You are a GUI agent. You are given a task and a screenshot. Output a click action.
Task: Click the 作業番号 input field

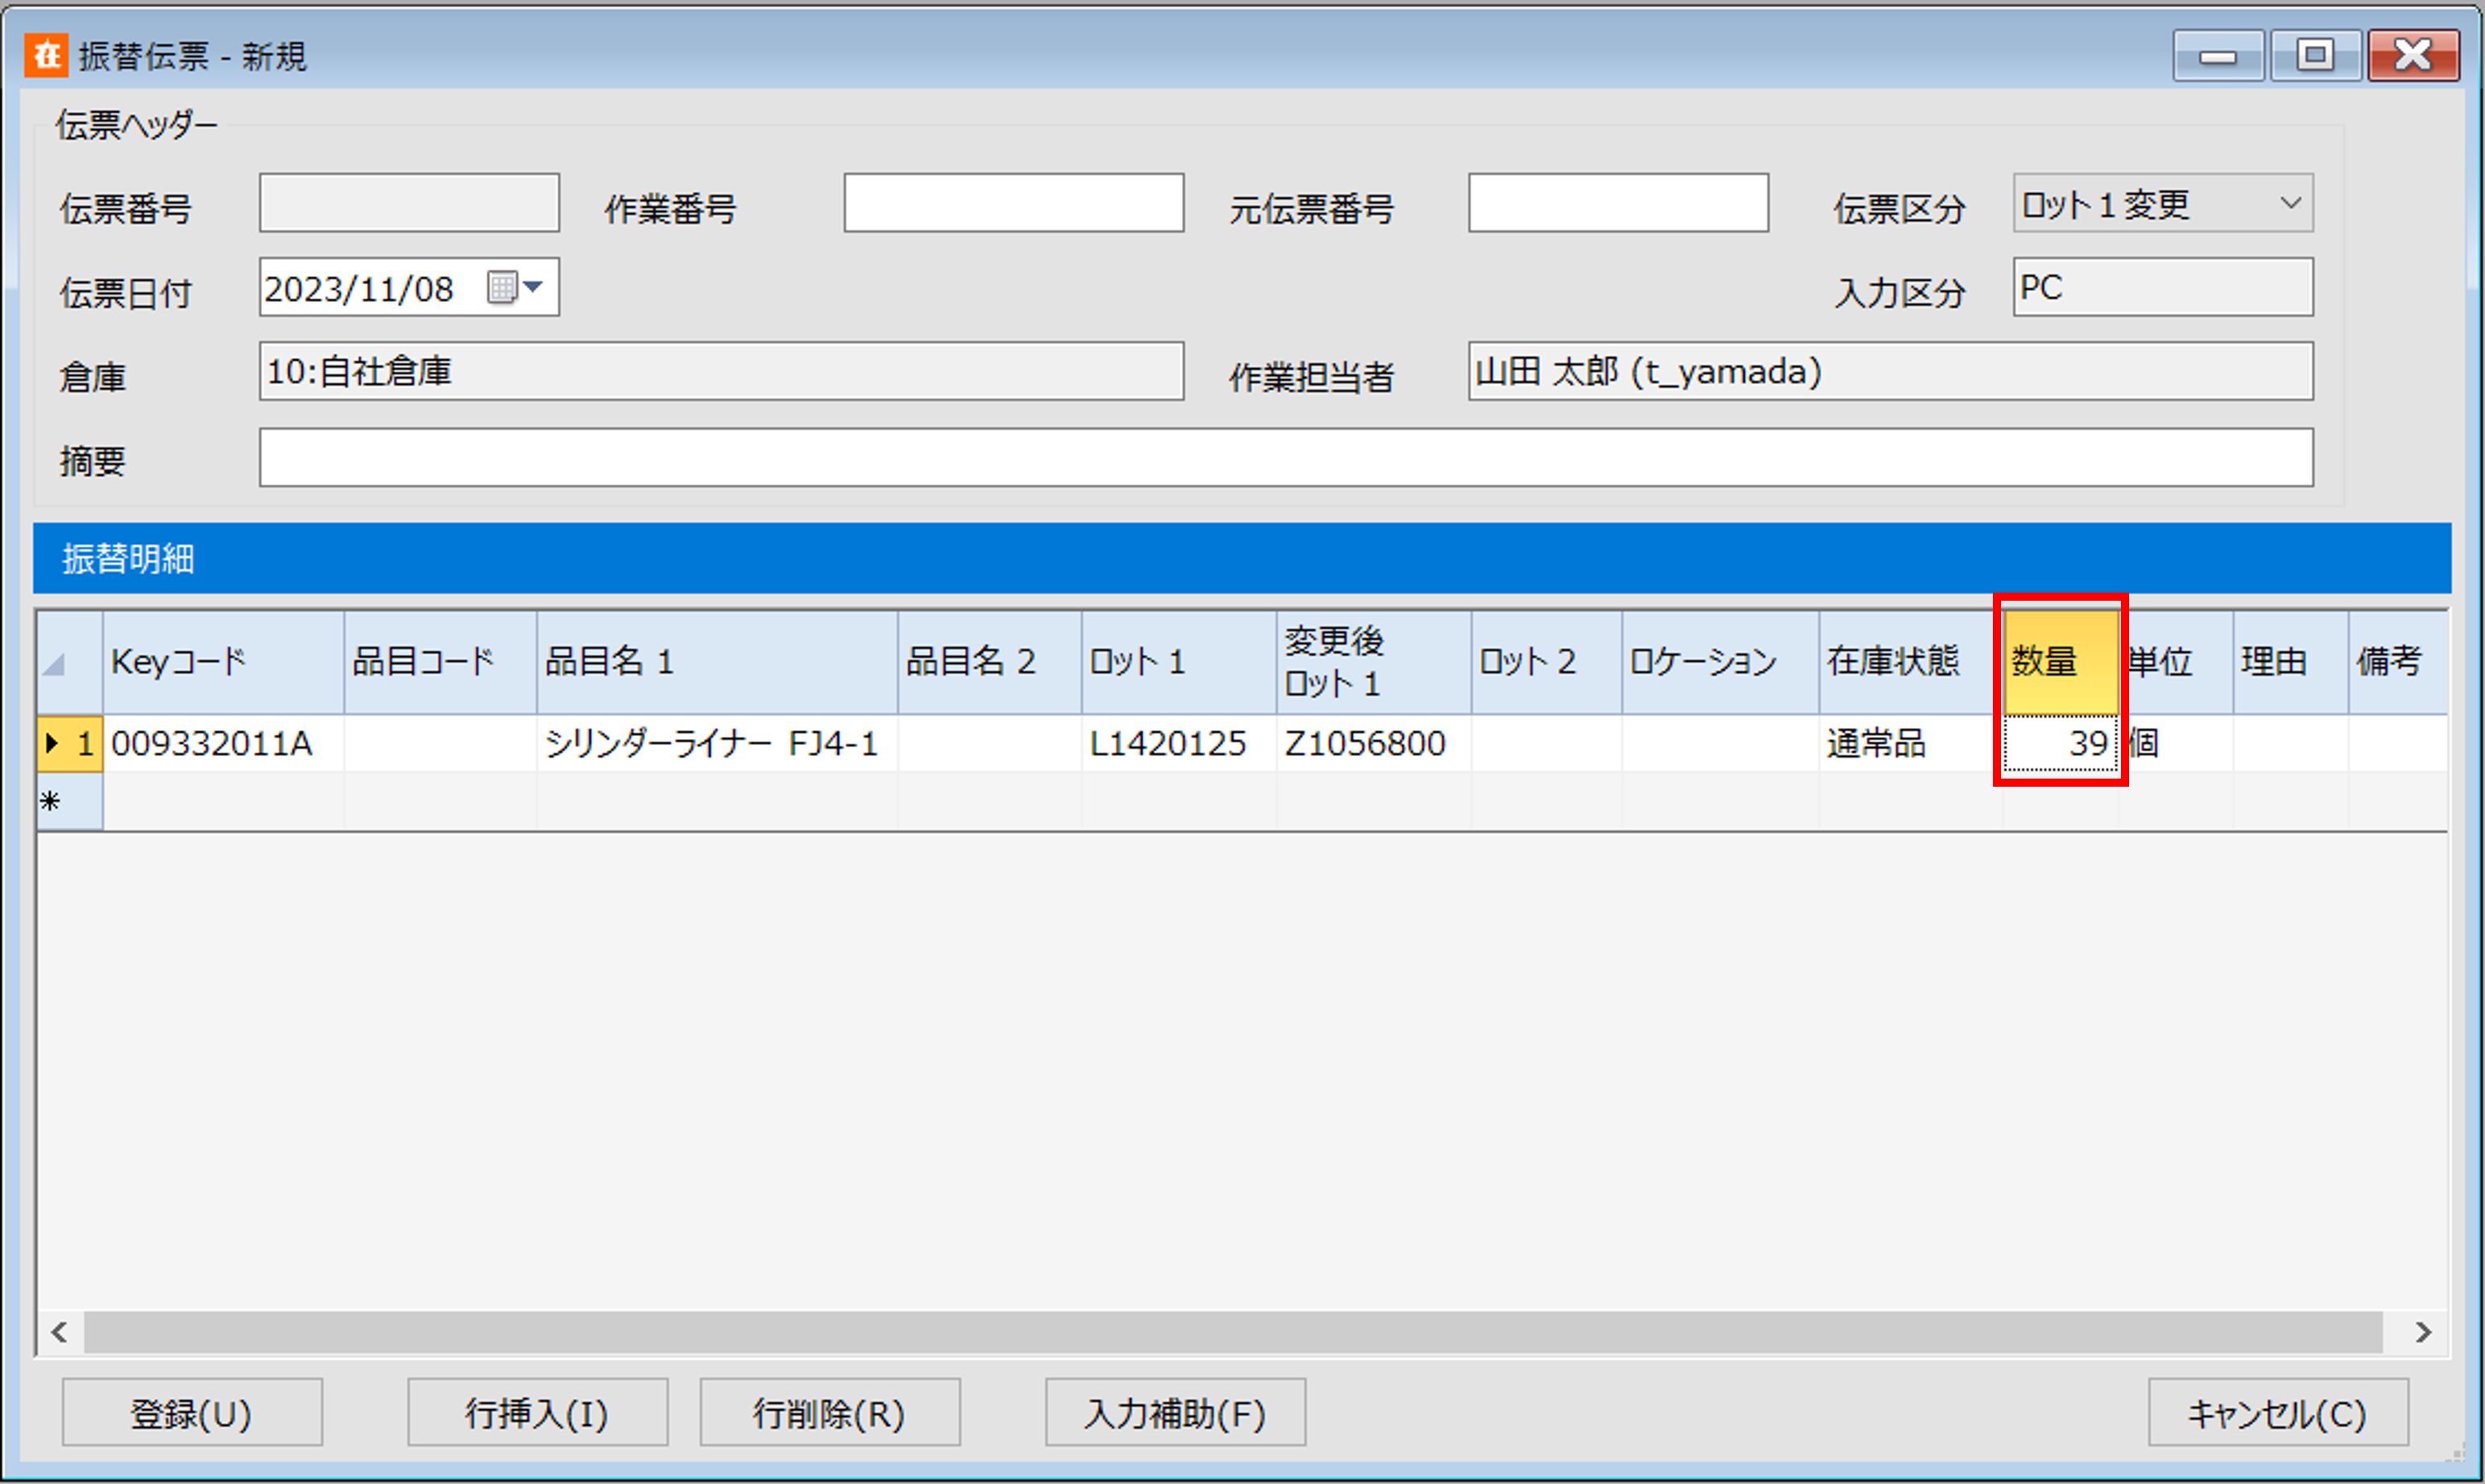click(1013, 203)
